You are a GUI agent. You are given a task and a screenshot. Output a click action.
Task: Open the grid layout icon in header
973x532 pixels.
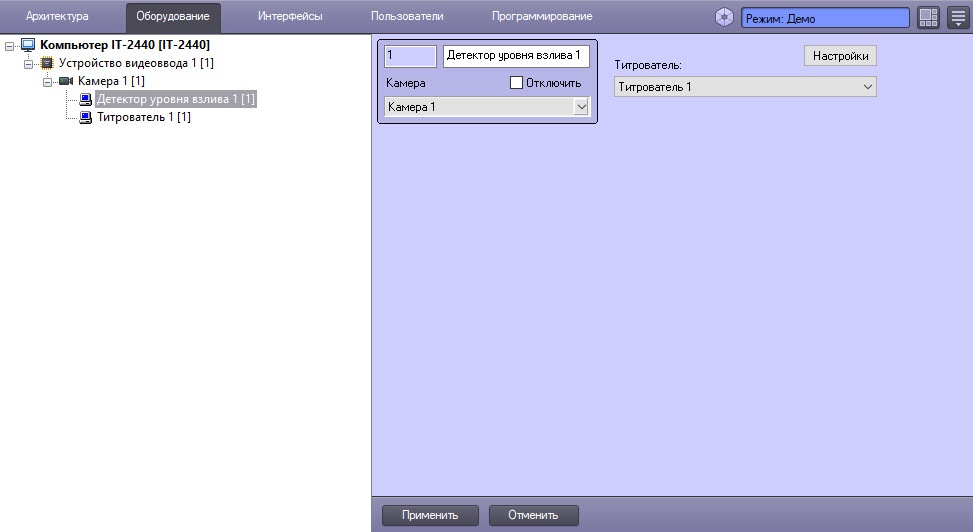pos(928,17)
